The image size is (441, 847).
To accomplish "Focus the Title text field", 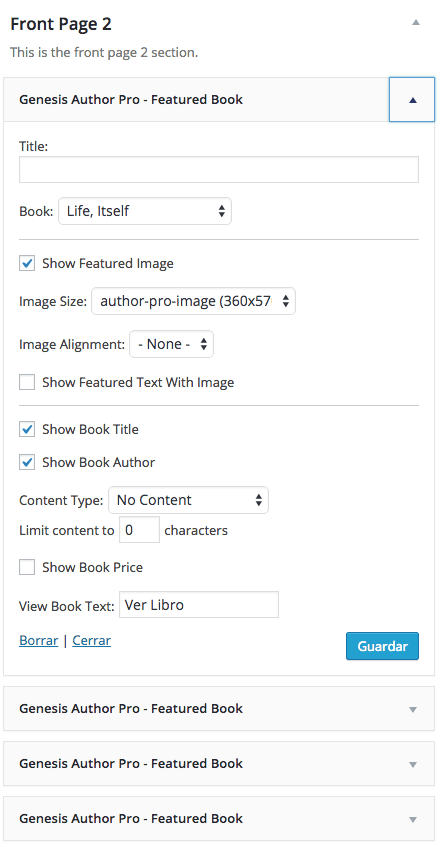I will 219,170.
